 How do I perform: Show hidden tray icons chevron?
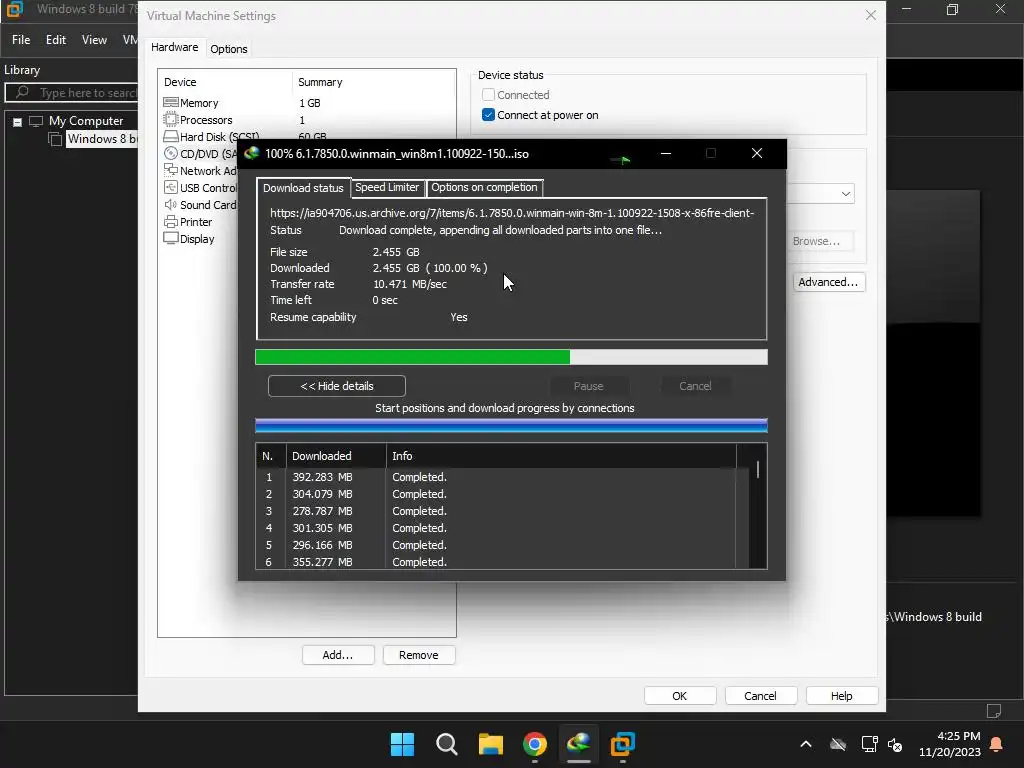click(x=806, y=744)
